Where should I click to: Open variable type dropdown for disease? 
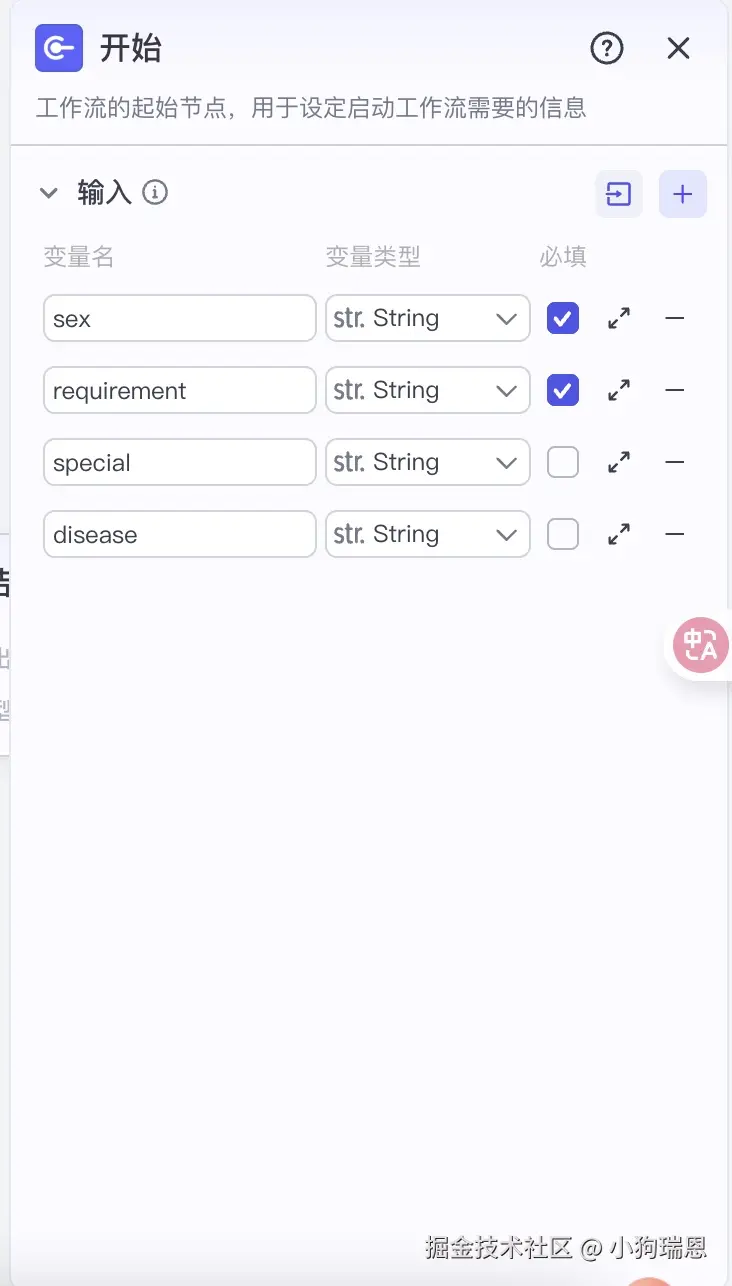click(x=428, y=535)
